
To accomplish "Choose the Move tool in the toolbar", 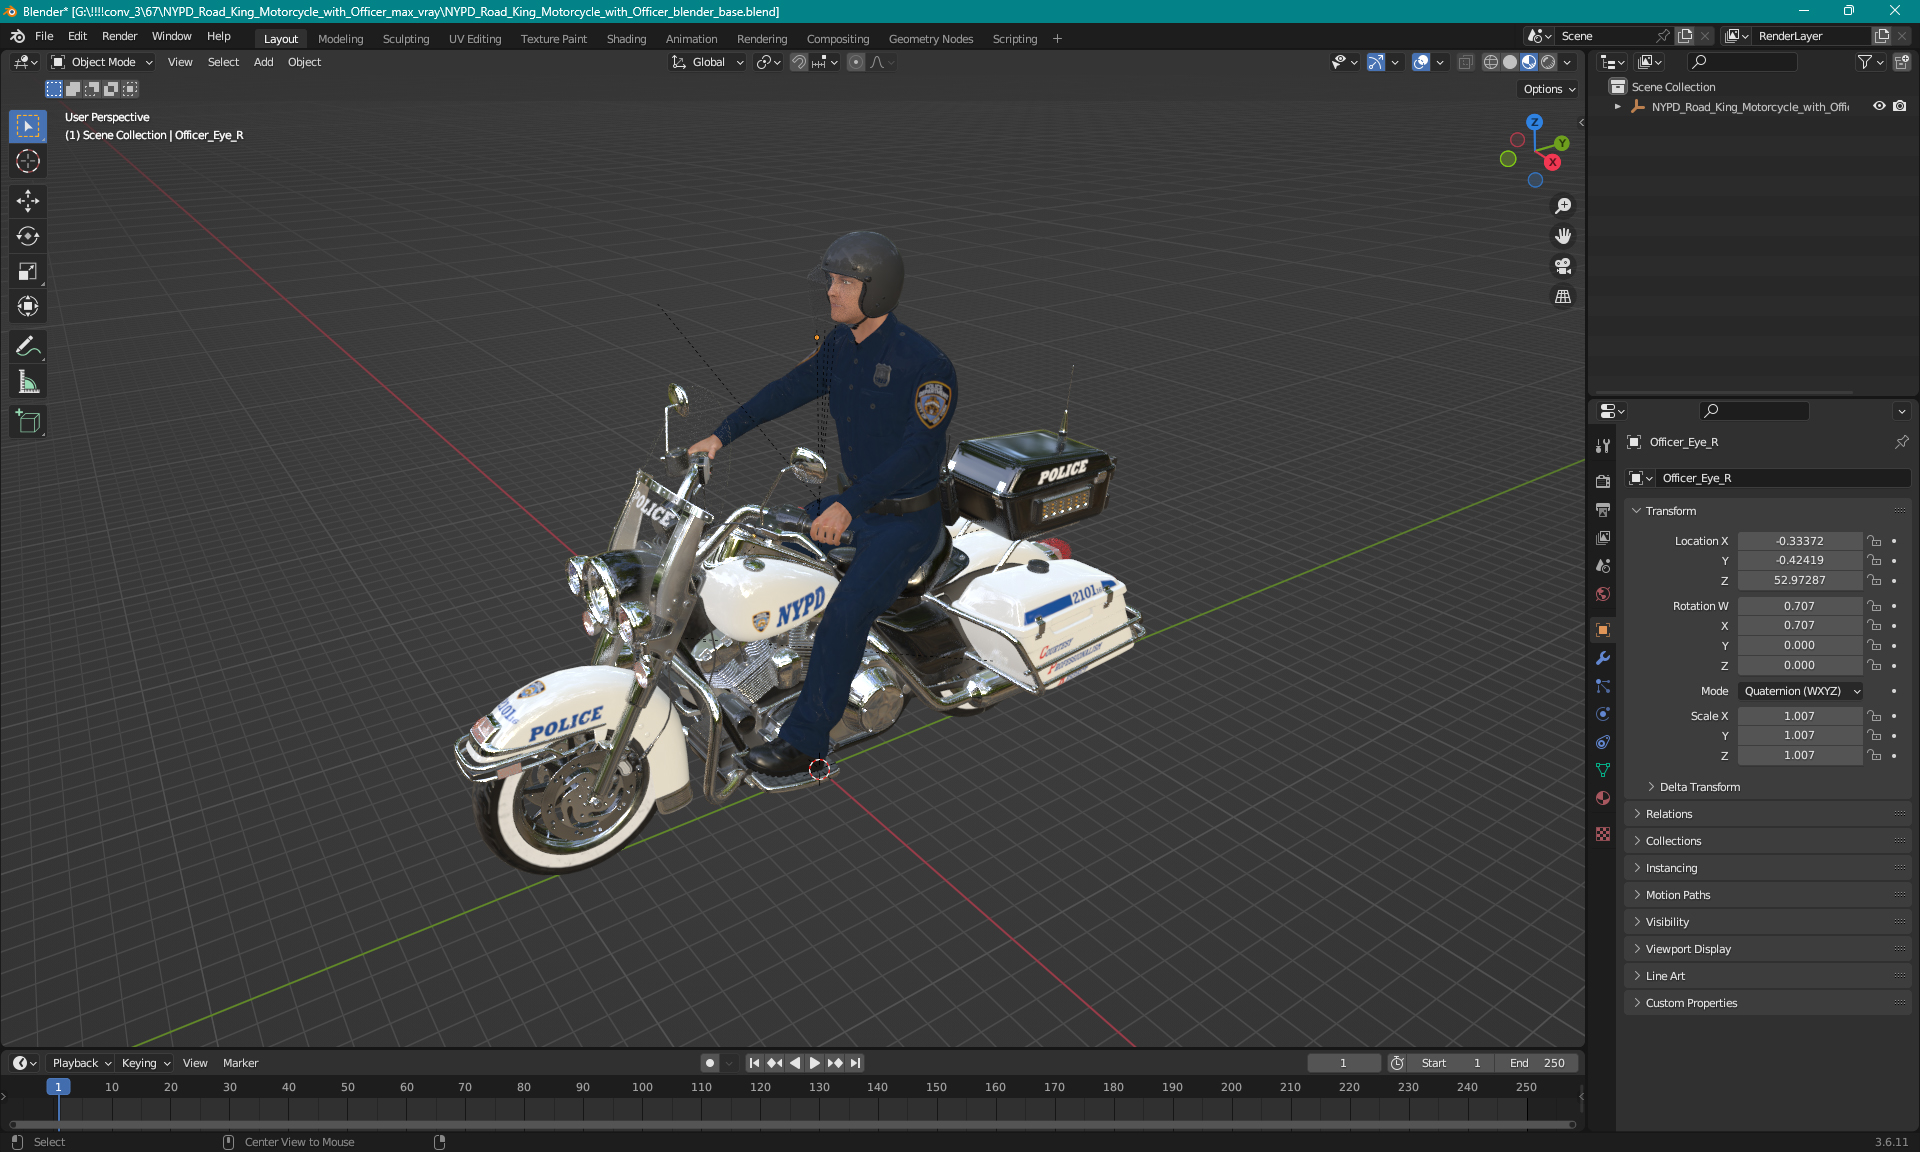I will pyautogui.click(x=28, y=201).
